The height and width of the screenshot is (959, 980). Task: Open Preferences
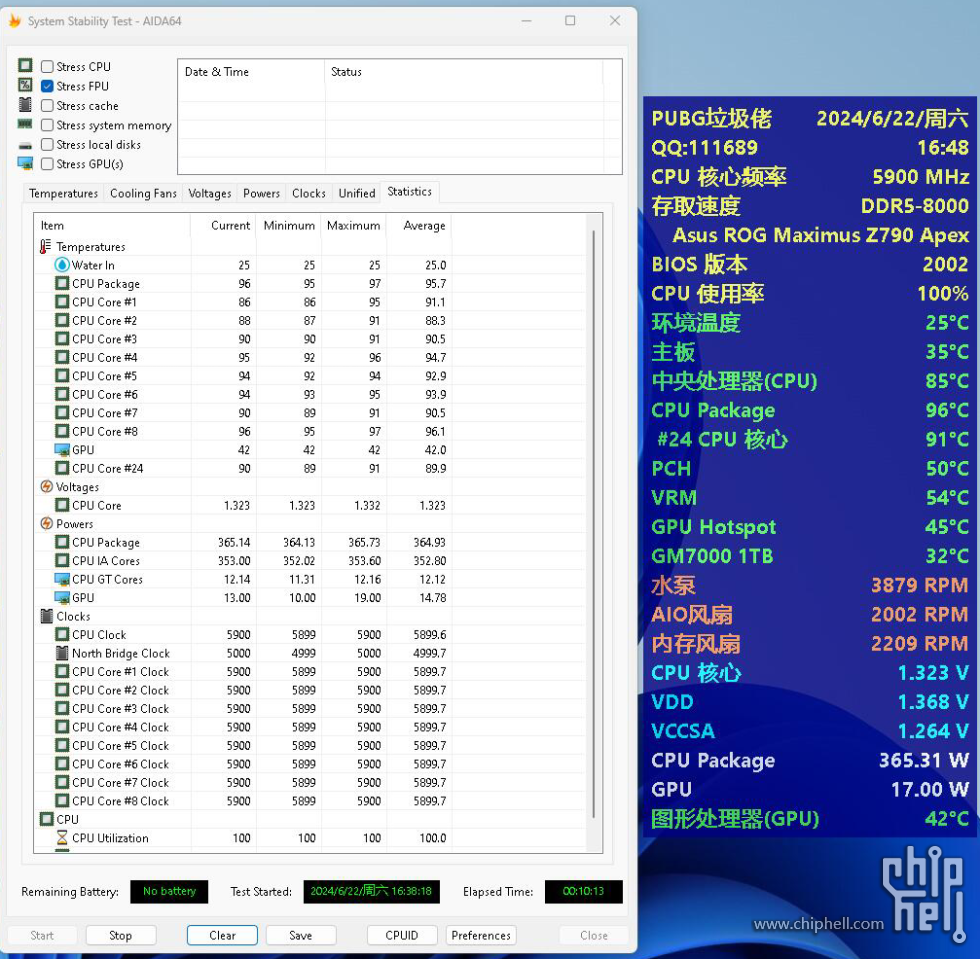click(x=481, y=935)
